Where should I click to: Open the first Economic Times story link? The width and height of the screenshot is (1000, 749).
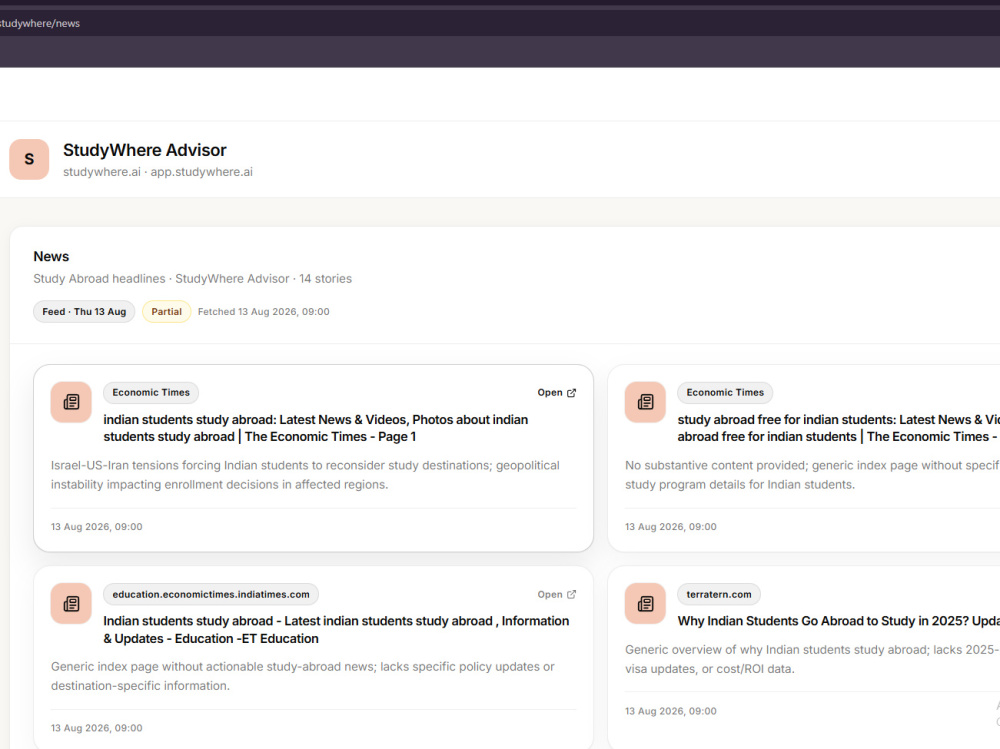point(557,392)
